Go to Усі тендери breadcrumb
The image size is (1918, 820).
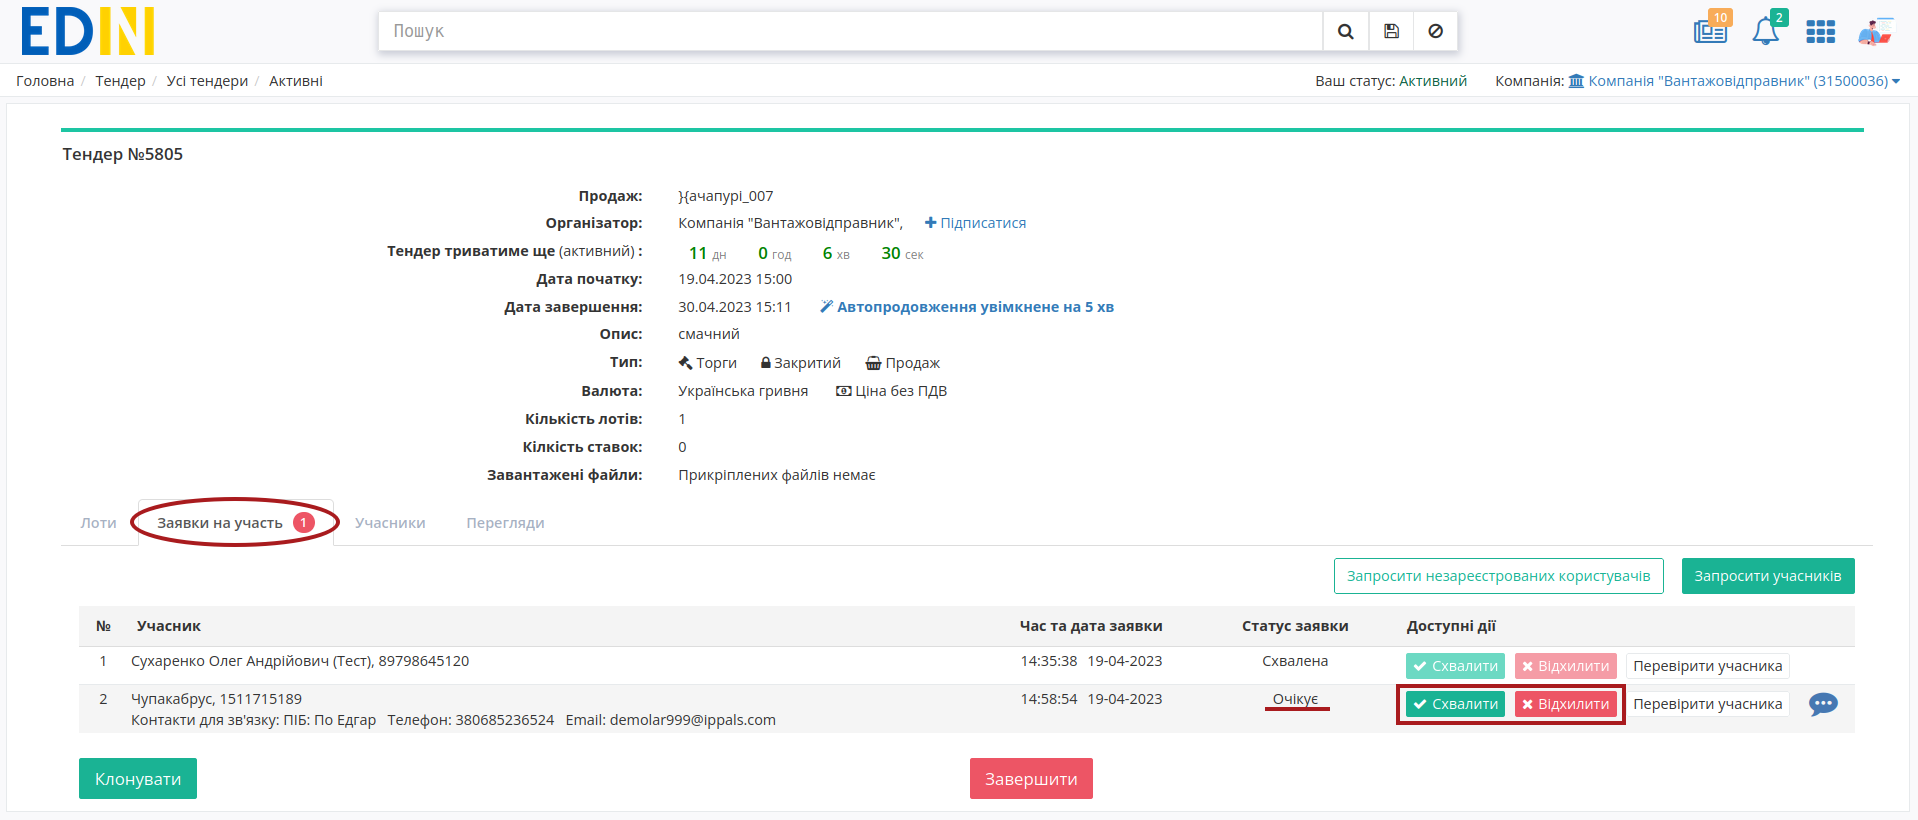[207, 81]
